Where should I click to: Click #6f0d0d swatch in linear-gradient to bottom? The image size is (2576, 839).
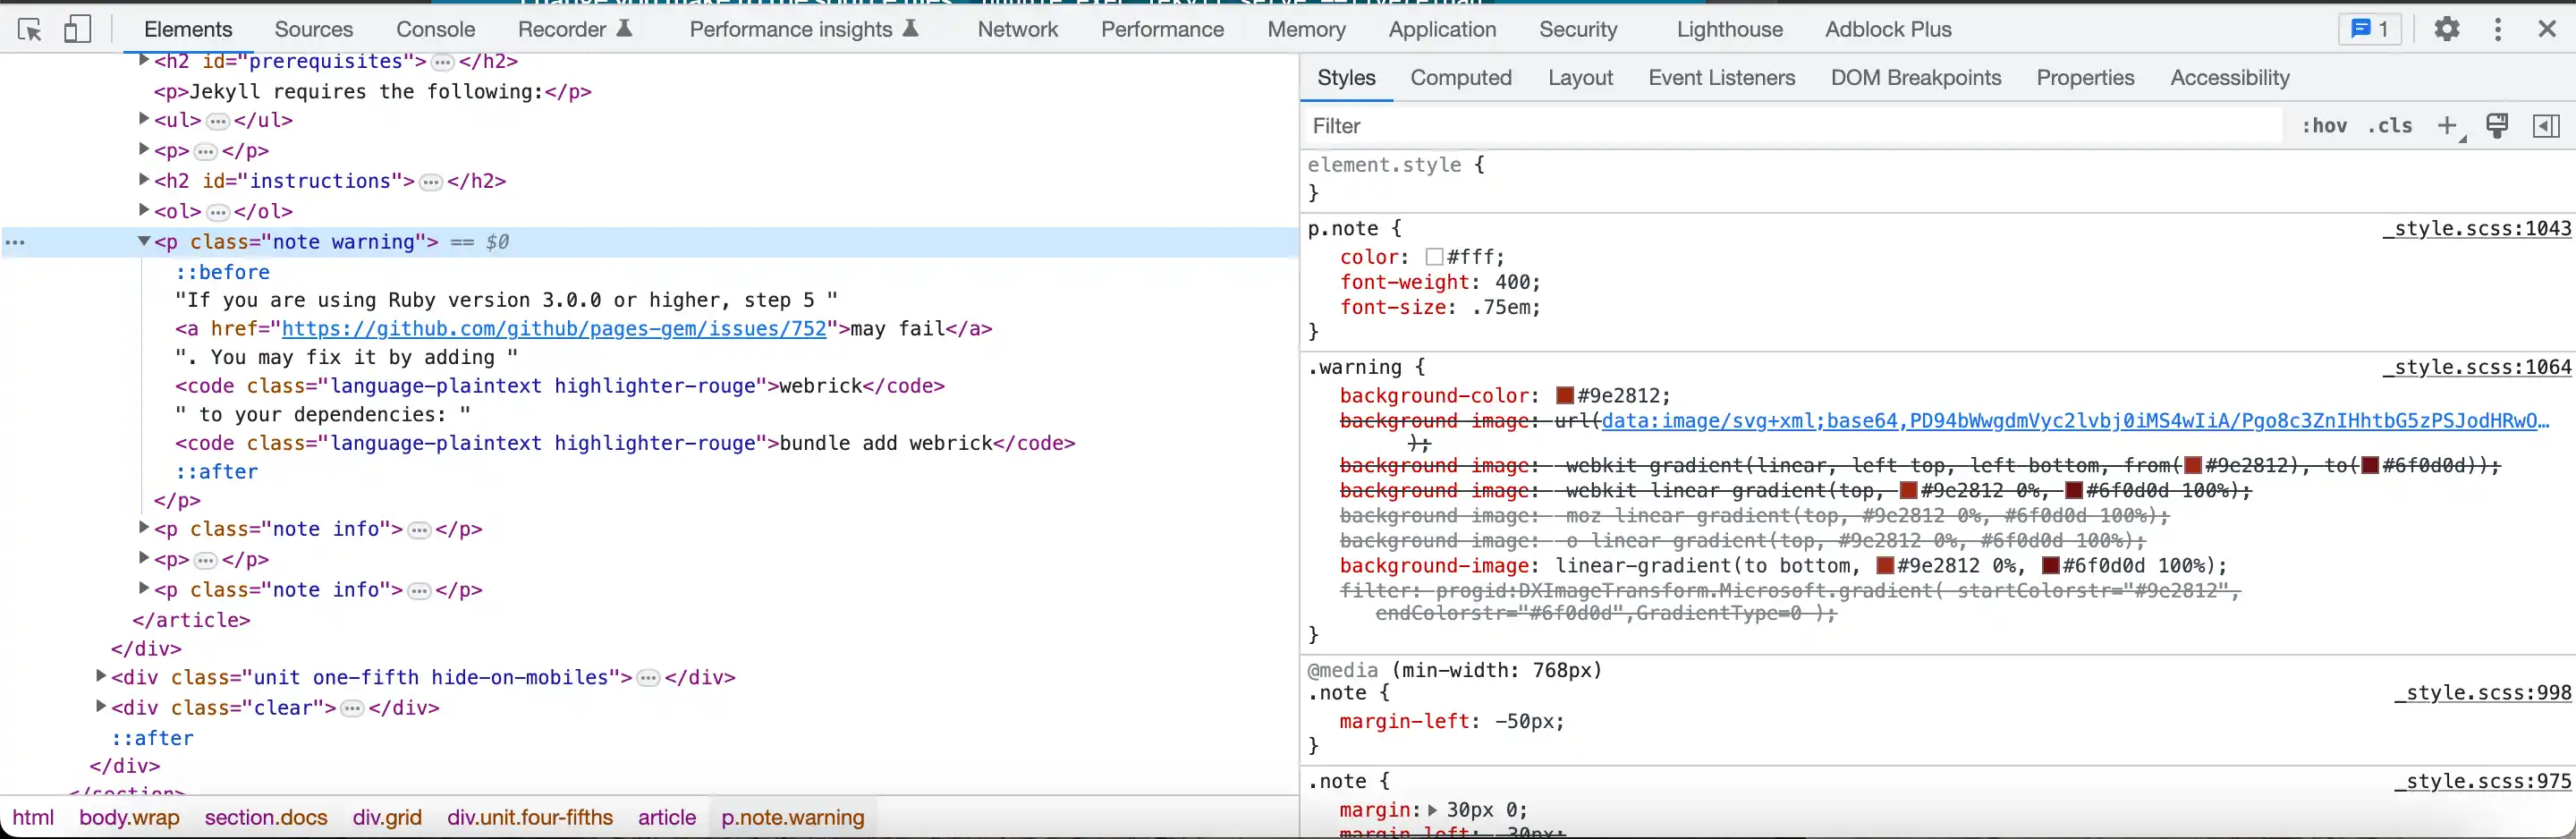click(2050, 566)
